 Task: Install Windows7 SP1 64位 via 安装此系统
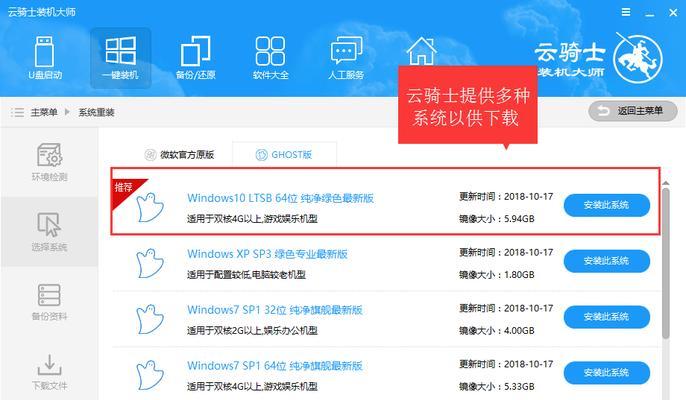(606, 372)
